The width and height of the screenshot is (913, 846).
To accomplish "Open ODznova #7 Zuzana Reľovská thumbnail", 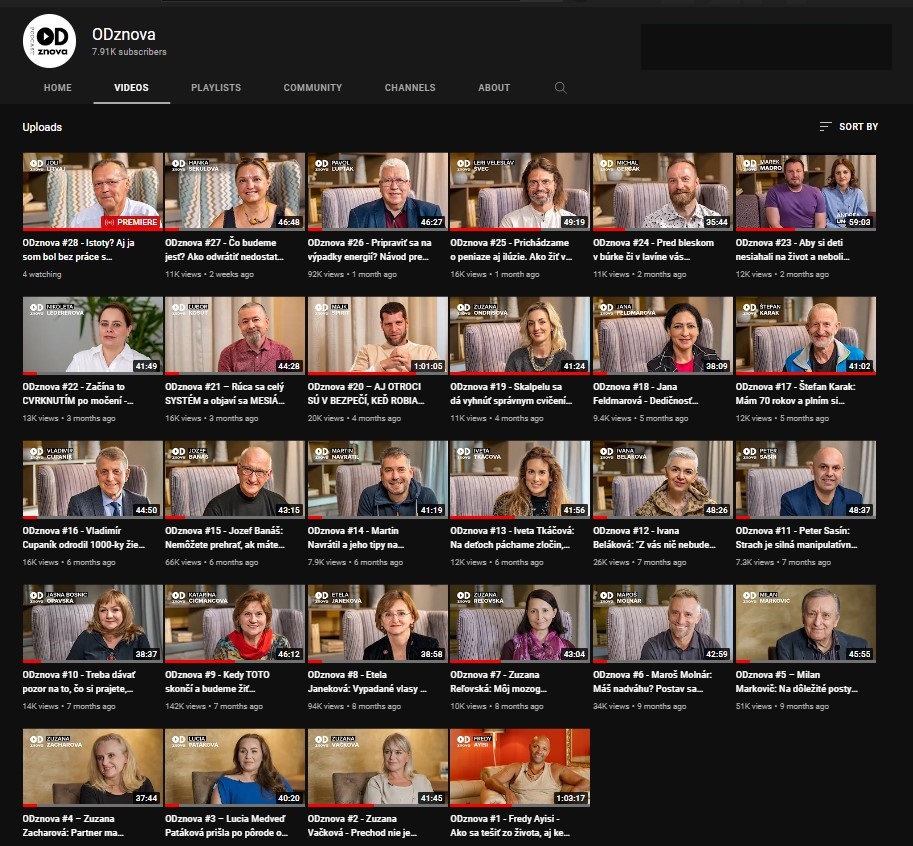I will (x=520, y=624).
